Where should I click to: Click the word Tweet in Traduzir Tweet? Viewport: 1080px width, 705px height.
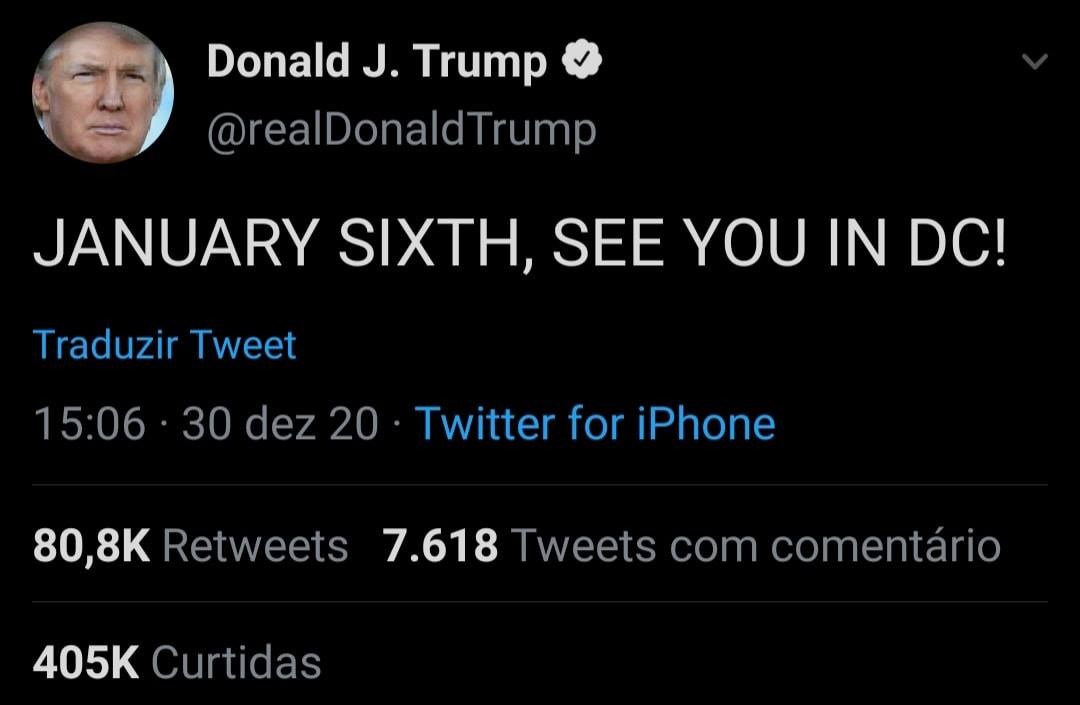coord(243,345)
